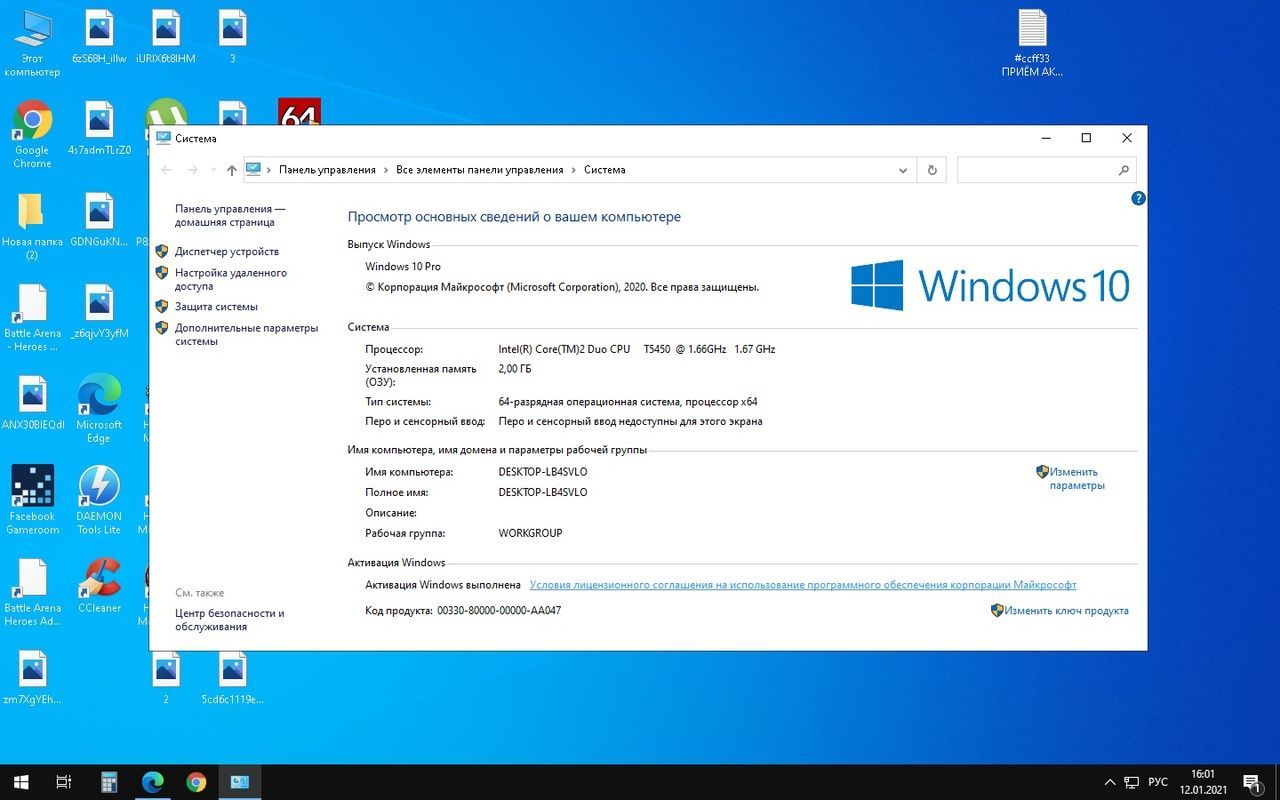
Task: Click the System window taskbar button
Action: (240, 782)
